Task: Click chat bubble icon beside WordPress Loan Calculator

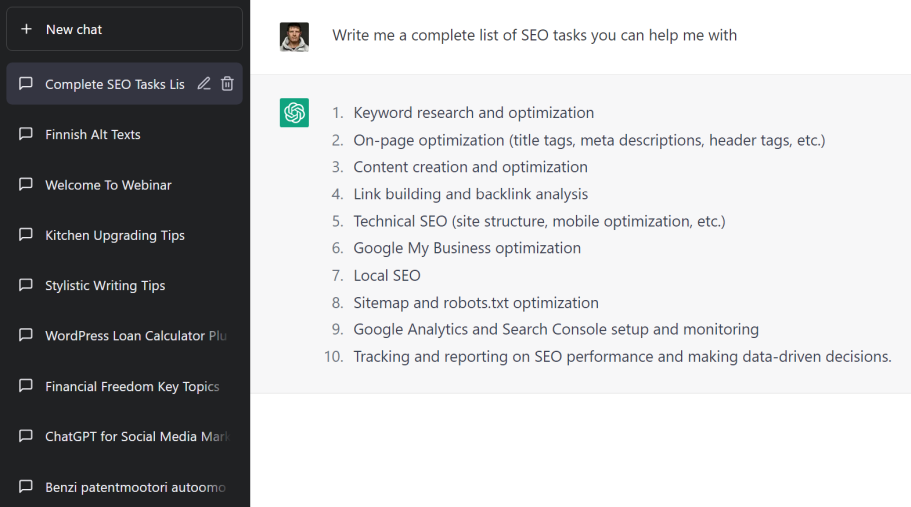Action: pyautogui.click(x=26, y=335)
